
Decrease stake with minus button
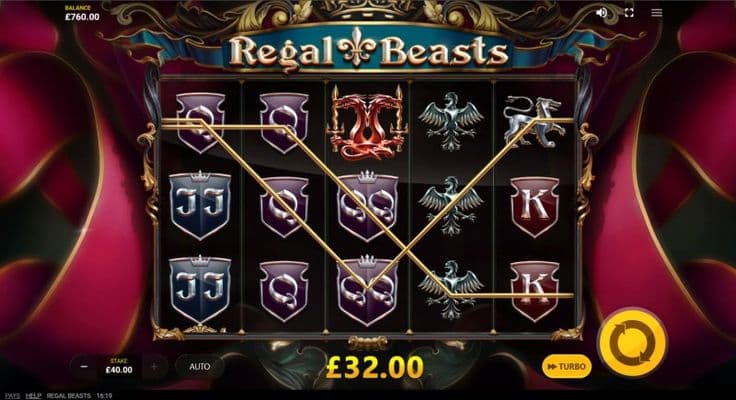[x=84, y=366]
